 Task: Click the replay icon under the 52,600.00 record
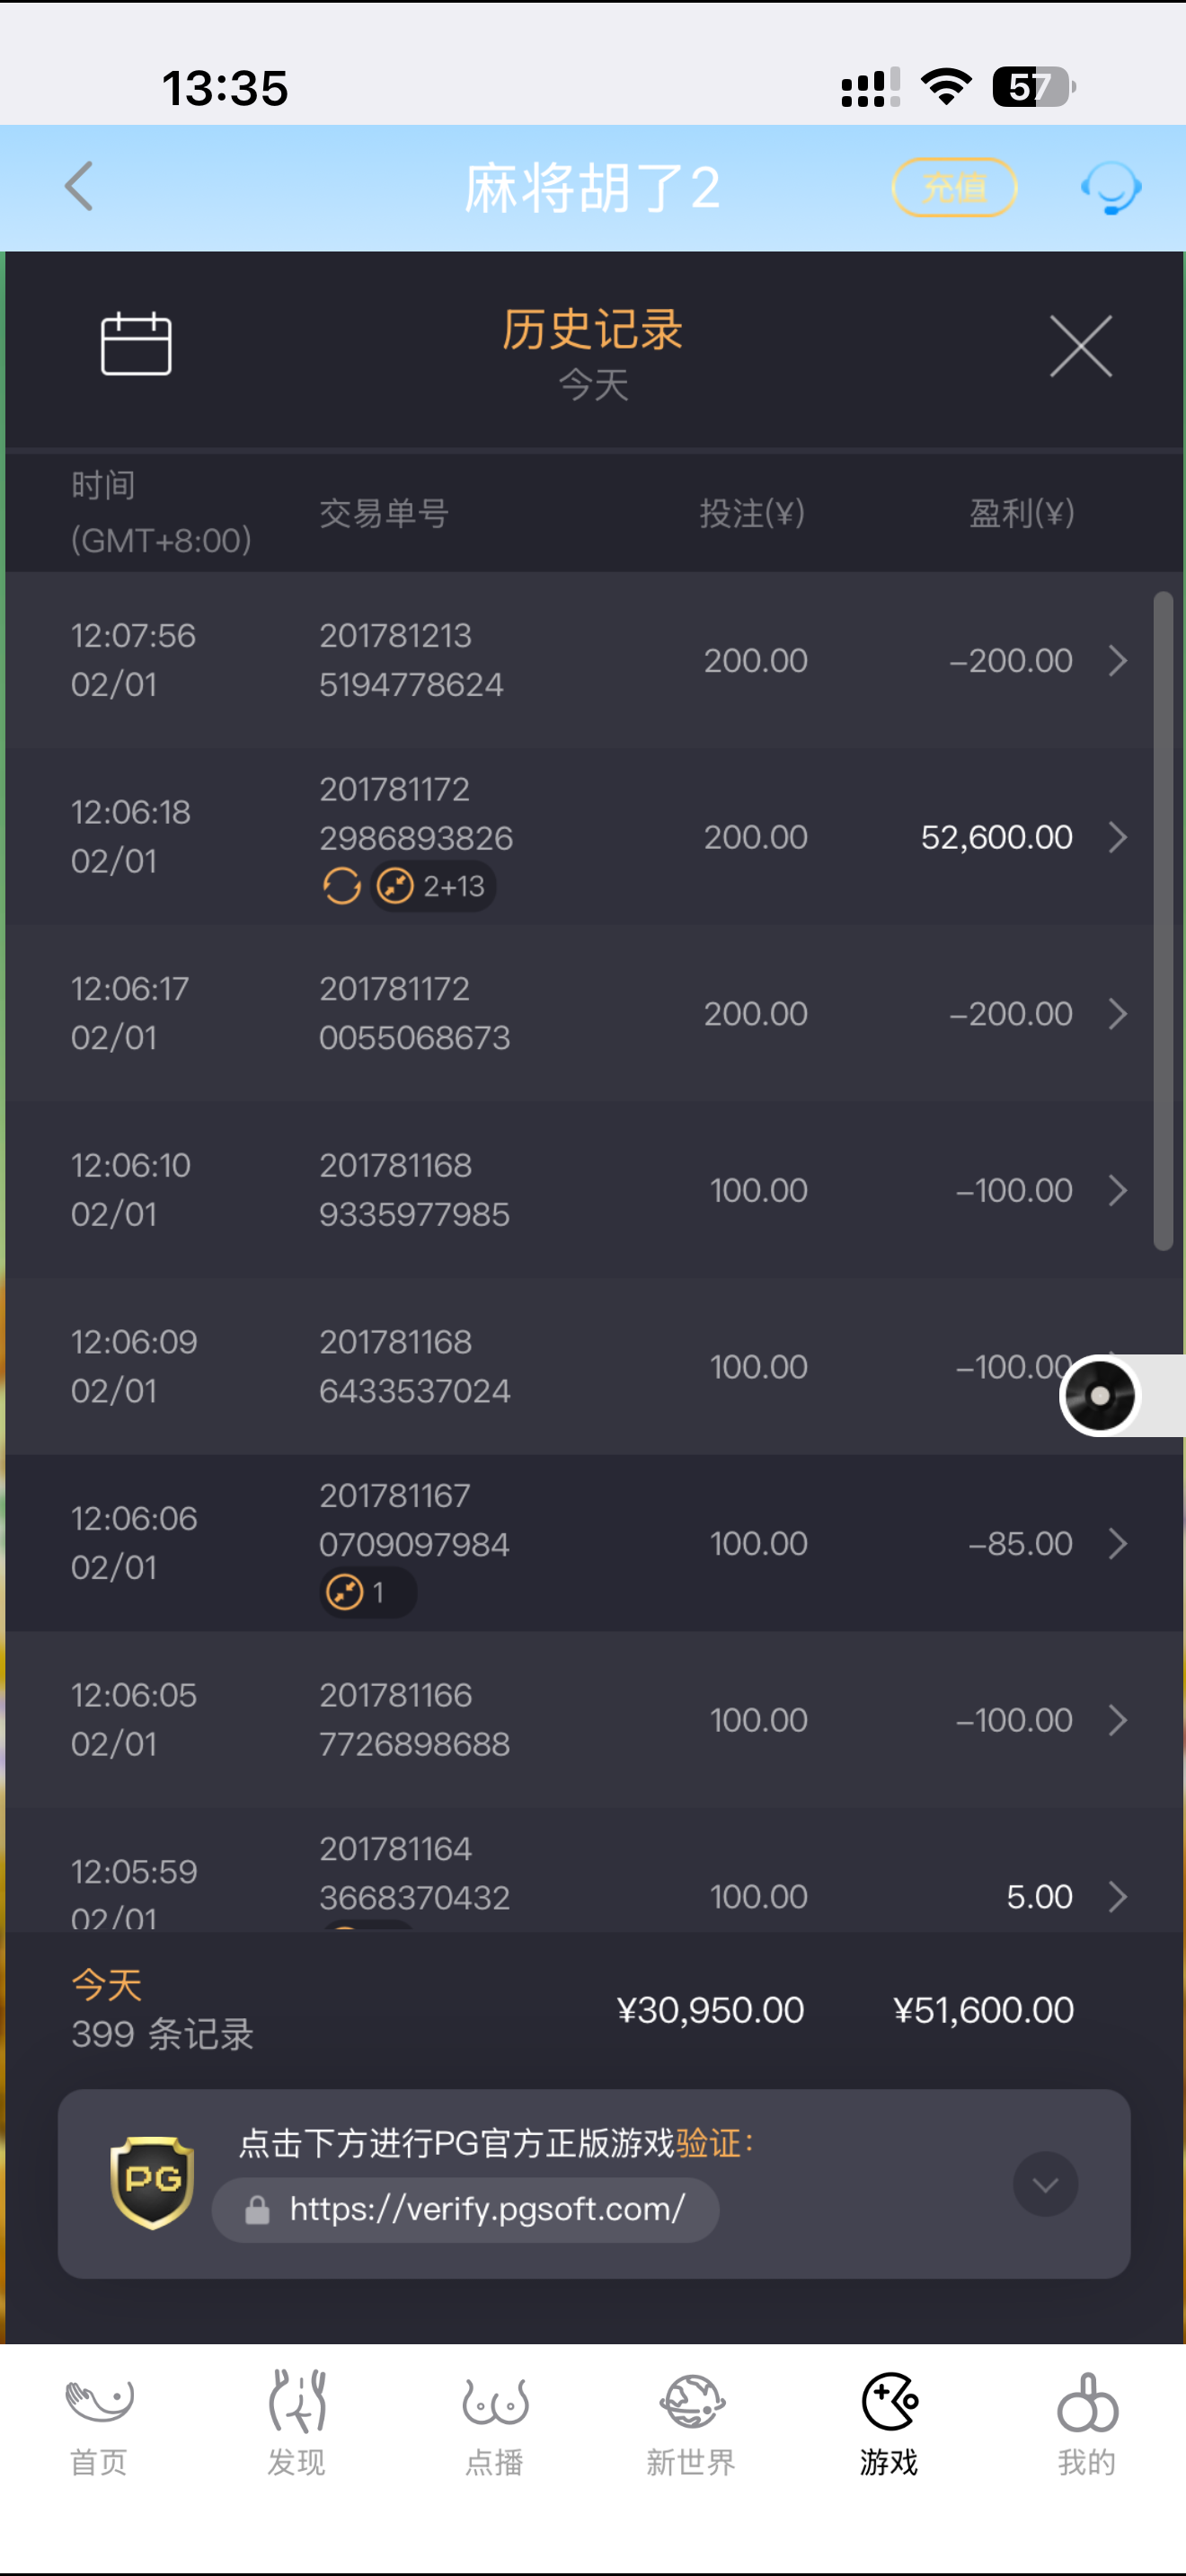342,886
